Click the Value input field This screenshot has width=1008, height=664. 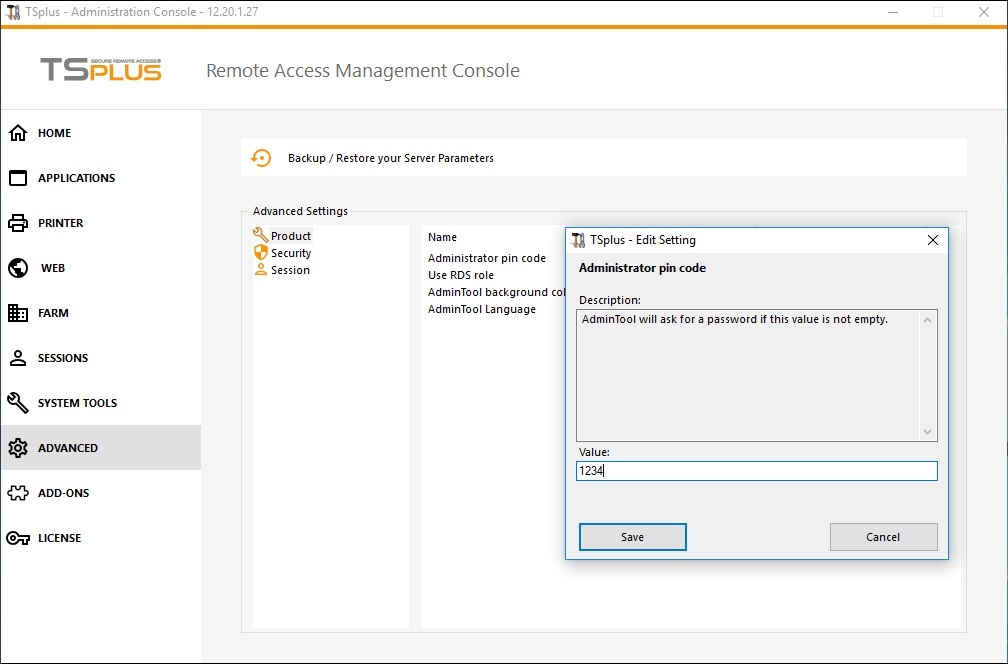coord(756,471)
